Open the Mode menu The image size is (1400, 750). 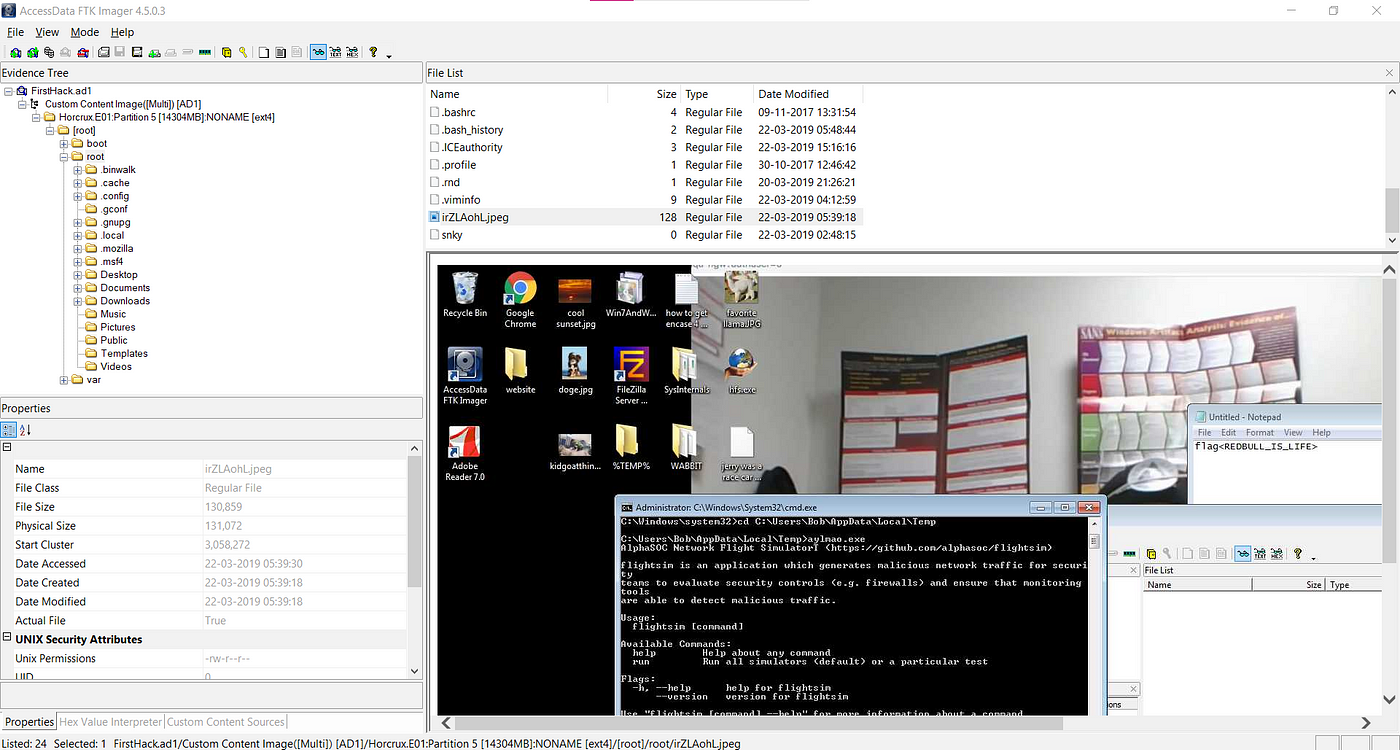(x=85, y=32)
